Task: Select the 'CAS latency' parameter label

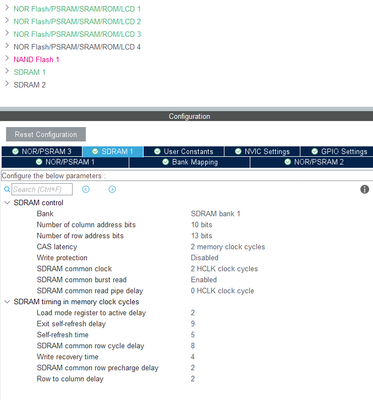Action: coord(57,247)
